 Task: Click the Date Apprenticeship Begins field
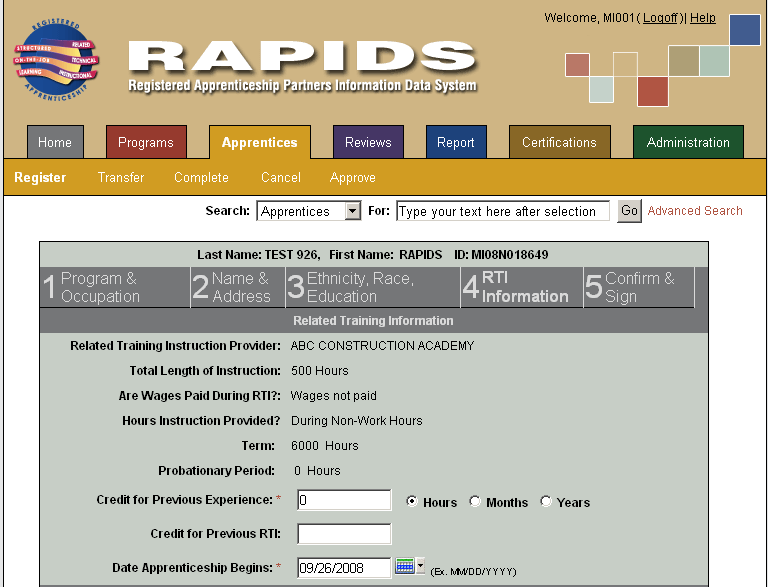(344, 568)
